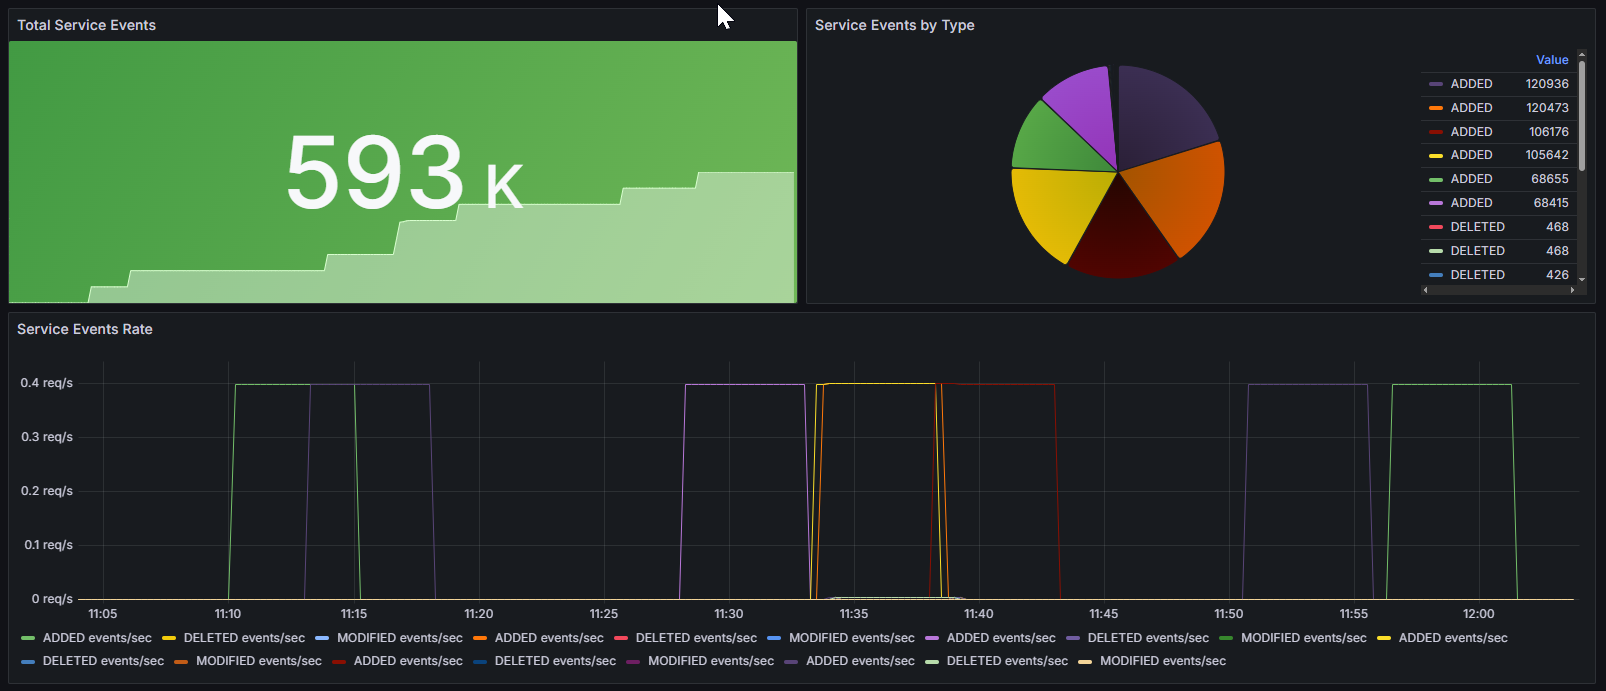Sort the legend by the Value column header
The height and width of the screenshot is (691, 1606).
point(1552,60)
